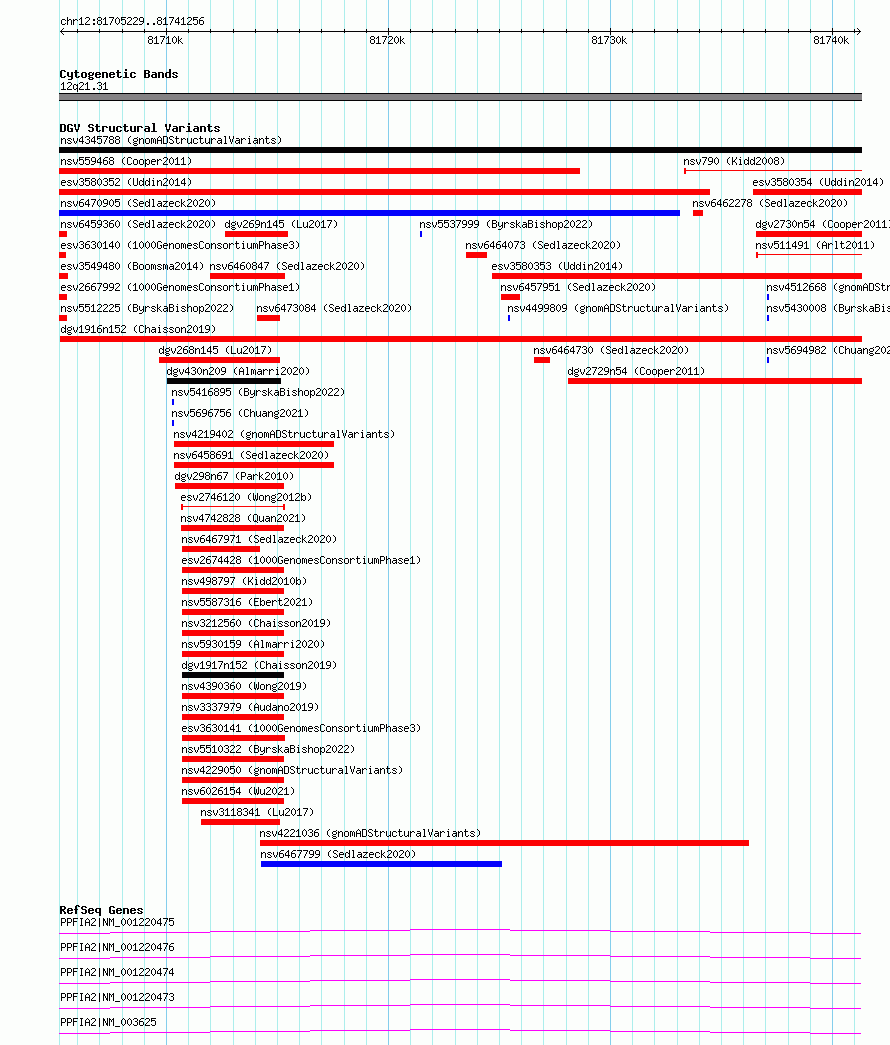Image resolution: width=890 pixels, height=1045 pixels.
Task: Open nsv4221036 gnomADStructuralVariants variant
Action: [x=504, y=843]
